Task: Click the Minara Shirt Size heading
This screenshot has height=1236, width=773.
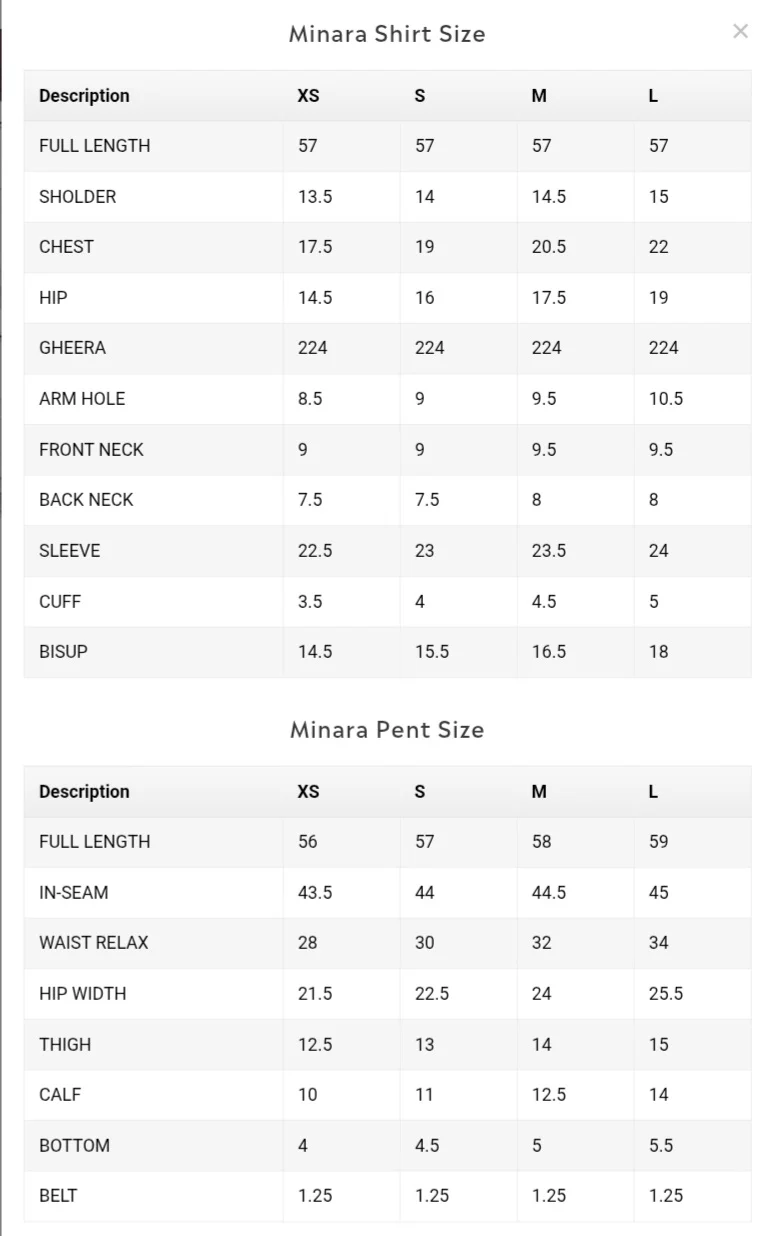Action: (x=387, y=34)
